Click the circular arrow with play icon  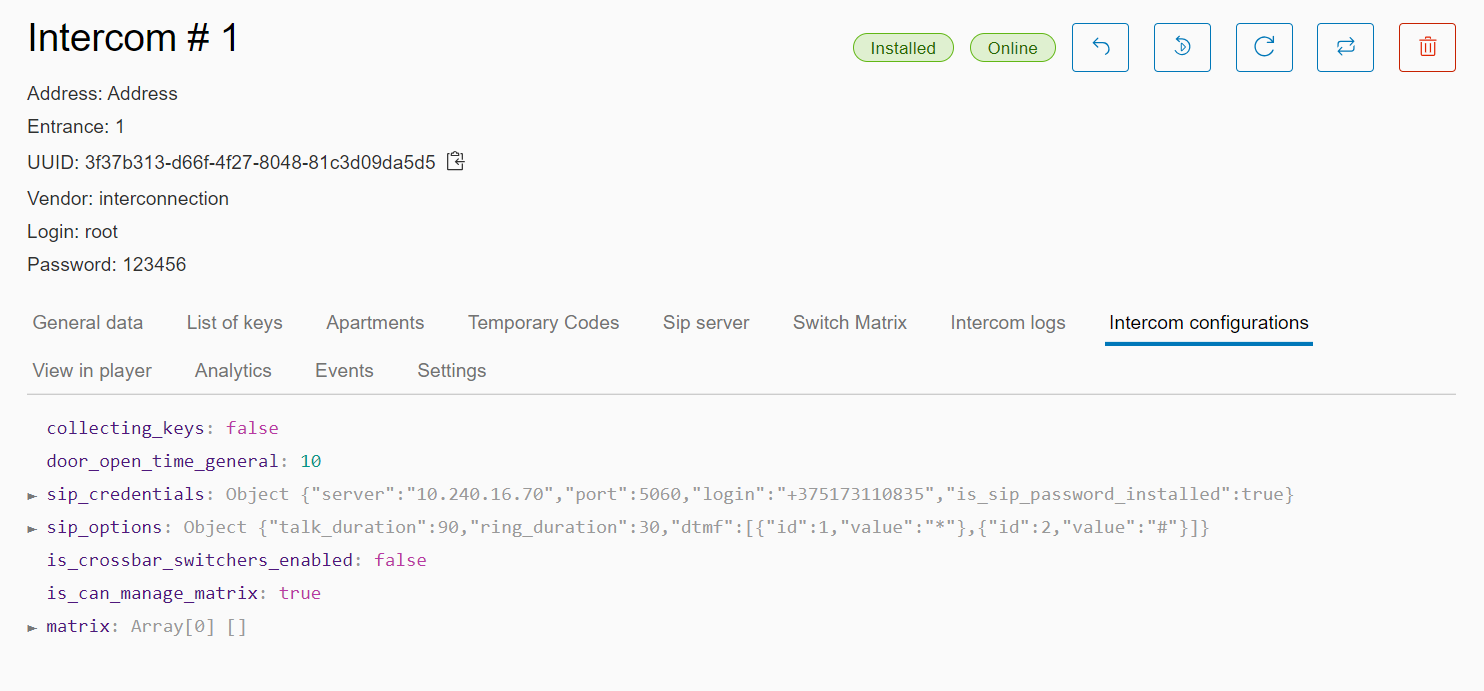pyautogui.click(x=1182, y=47)
